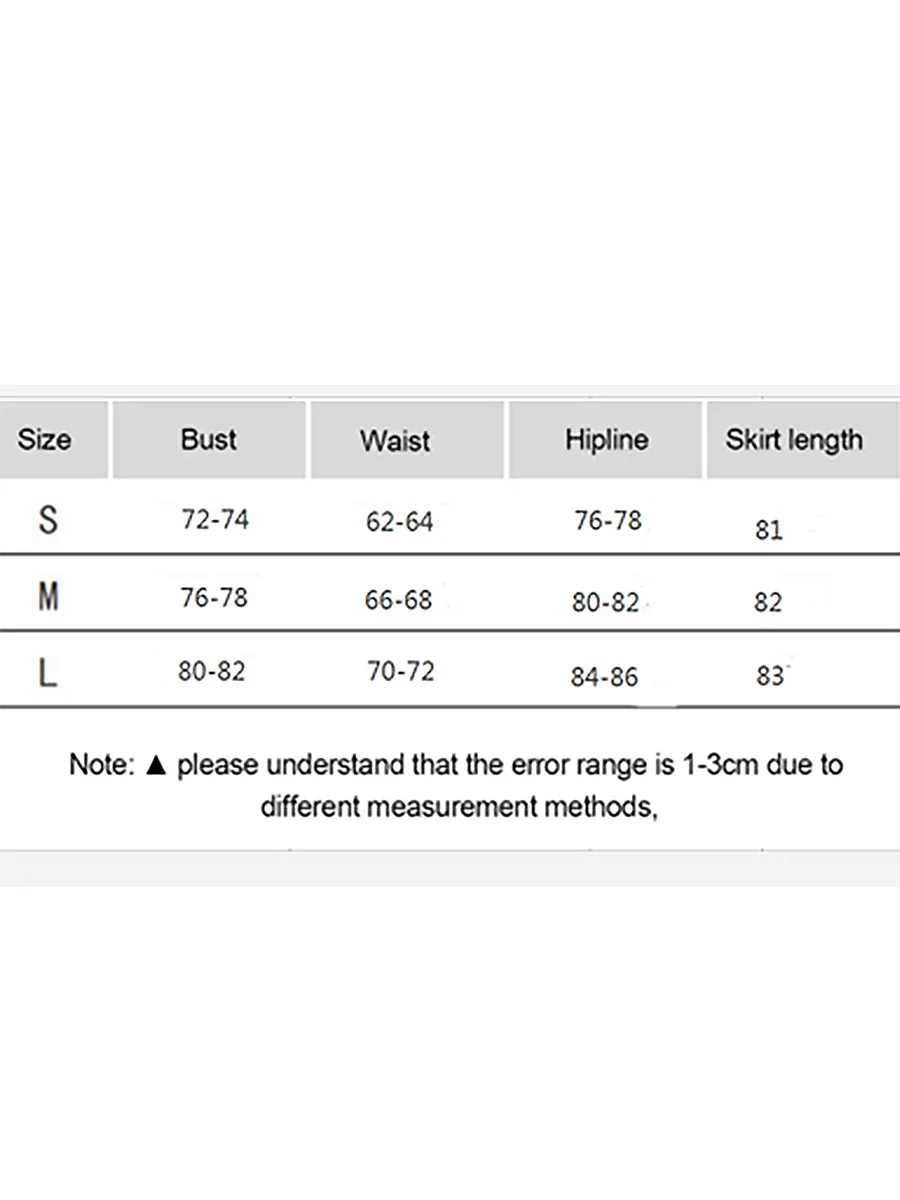
Task: Select the 70-72 waist measurement
Action: pyautogui.click(x=401, y=672)
